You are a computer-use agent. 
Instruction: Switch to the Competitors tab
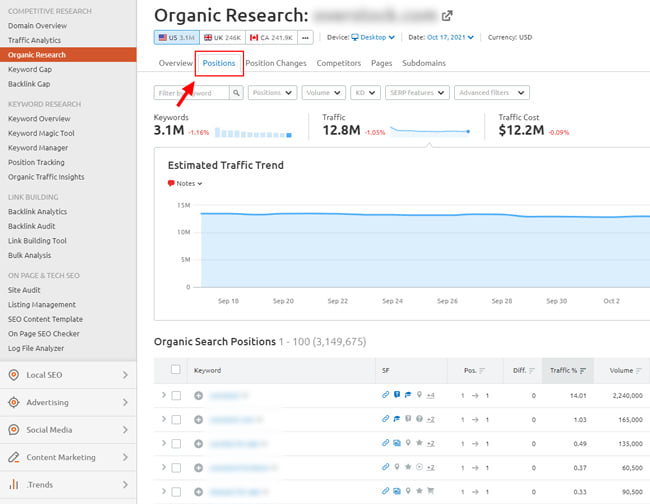(339, 63)
